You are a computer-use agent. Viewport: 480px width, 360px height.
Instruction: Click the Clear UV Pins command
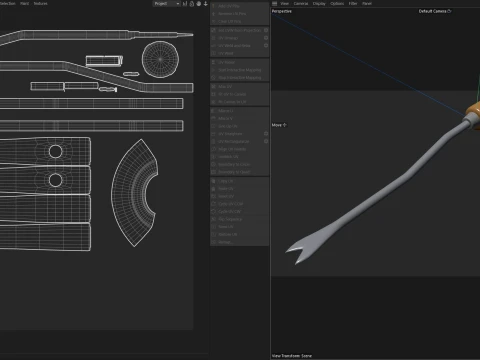239,21
